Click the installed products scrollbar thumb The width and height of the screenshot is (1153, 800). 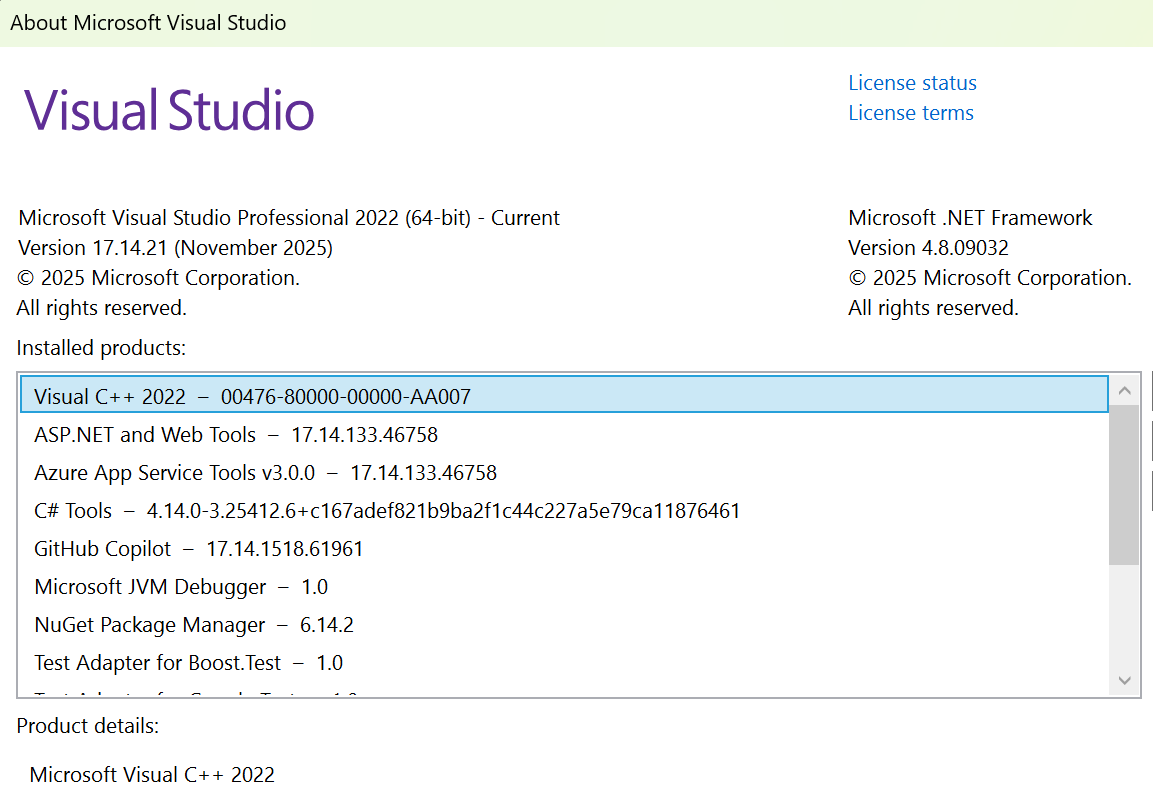coord(1124,485)
